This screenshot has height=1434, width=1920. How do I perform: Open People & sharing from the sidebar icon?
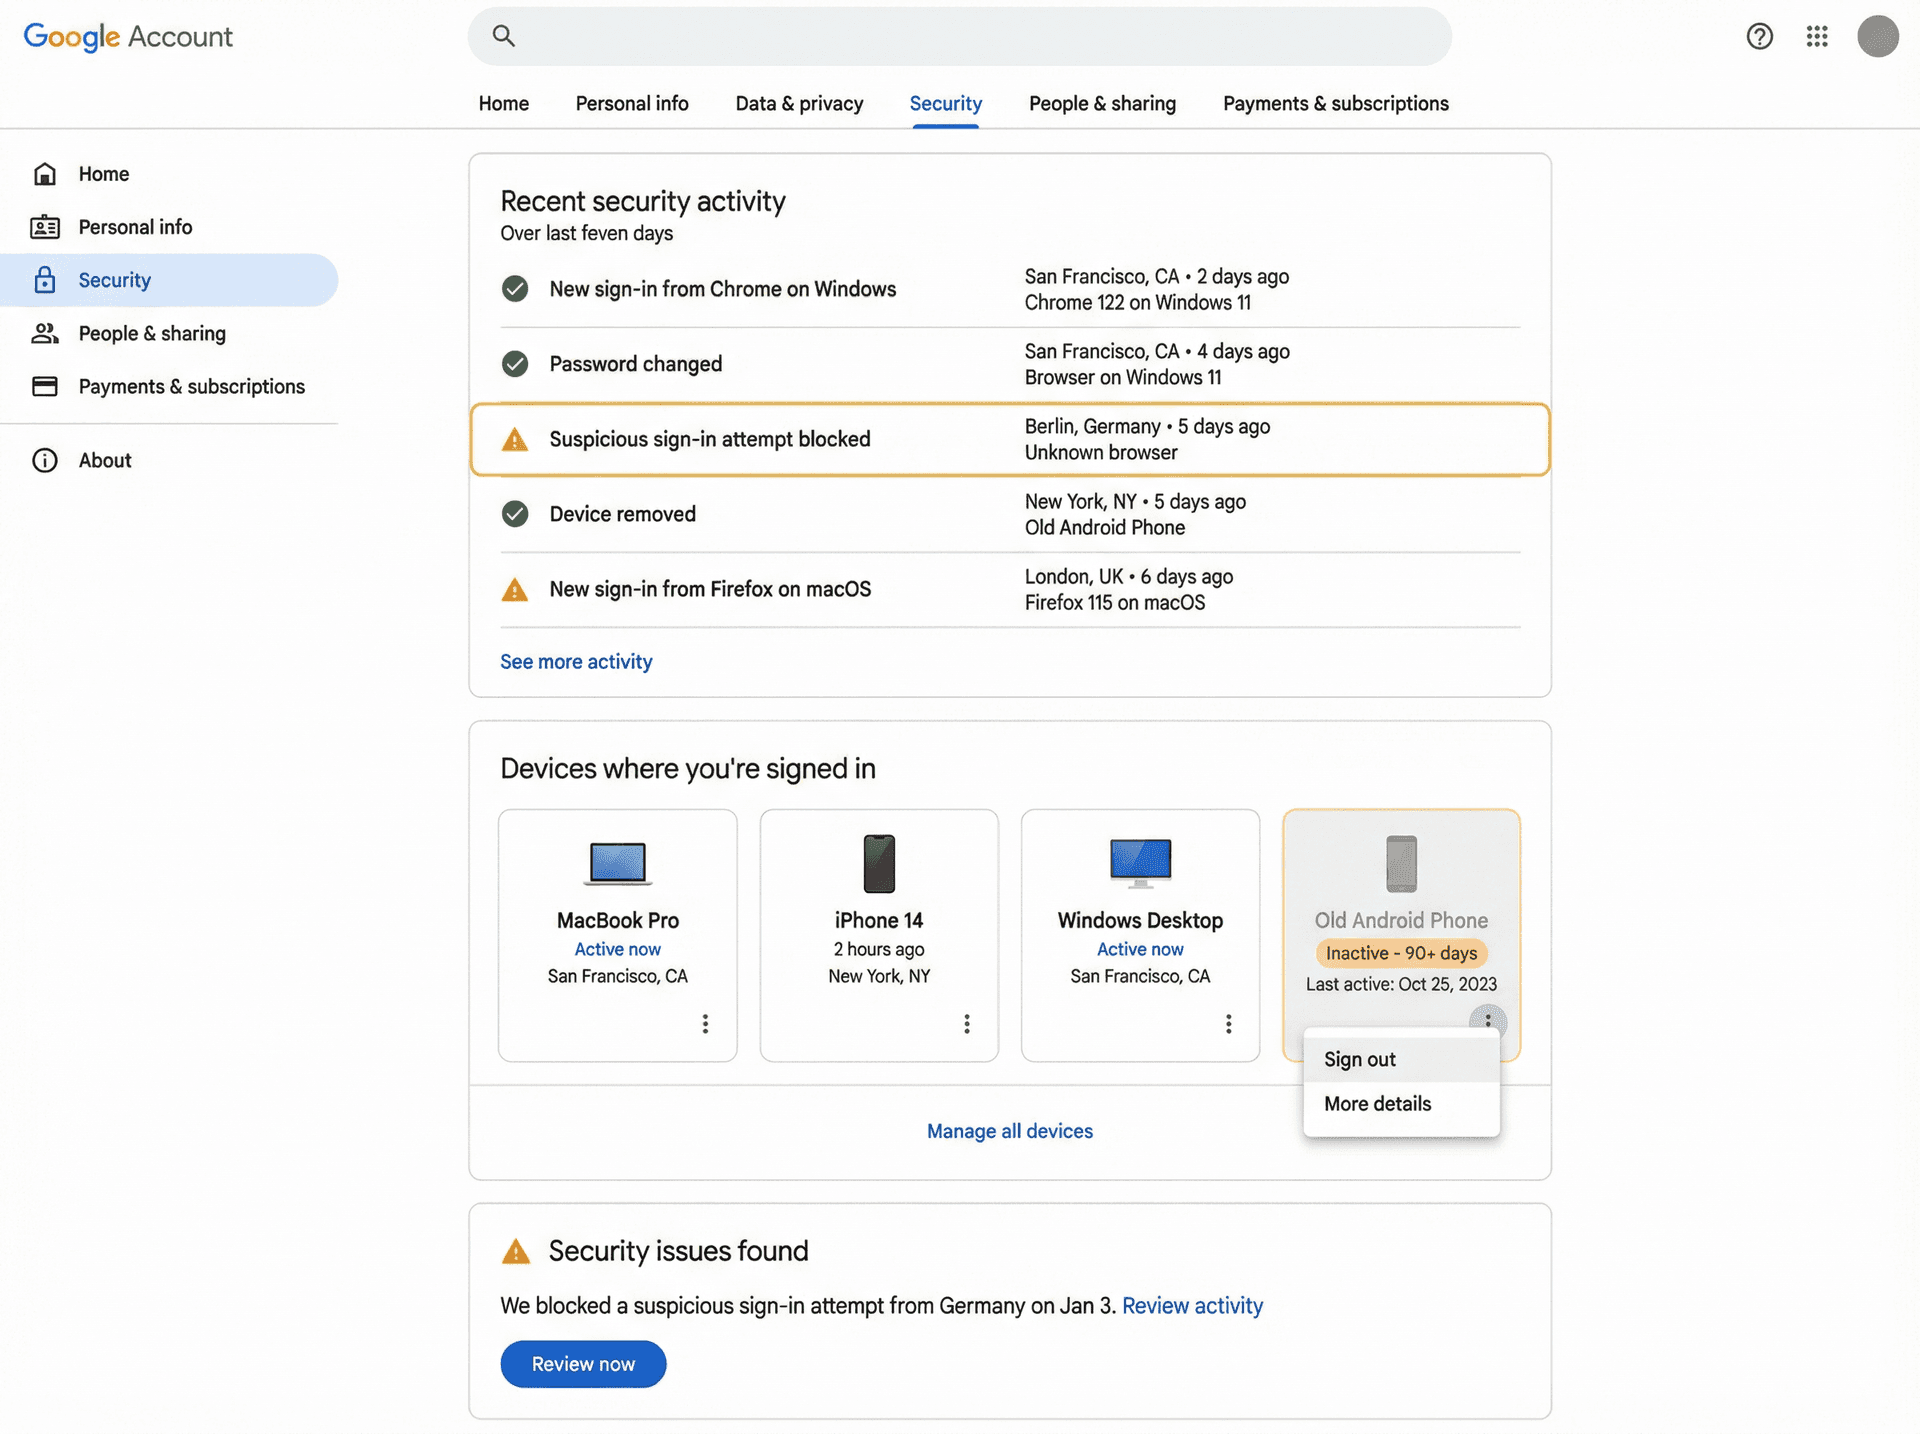tap(45, 333)
